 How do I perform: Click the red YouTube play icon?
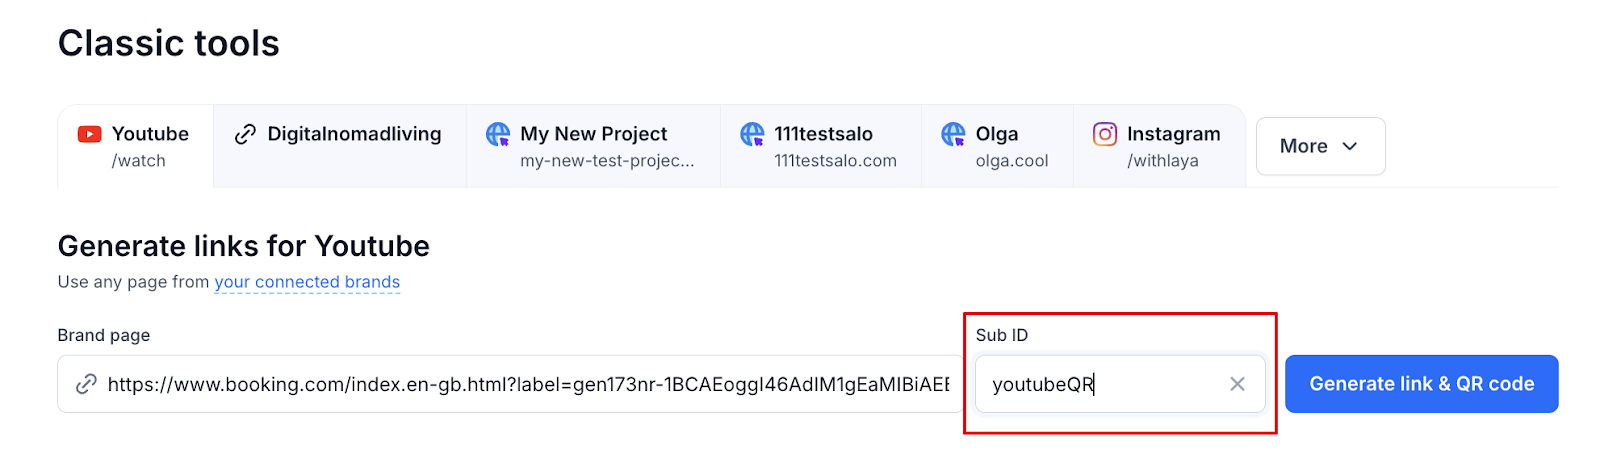(89, 134)
